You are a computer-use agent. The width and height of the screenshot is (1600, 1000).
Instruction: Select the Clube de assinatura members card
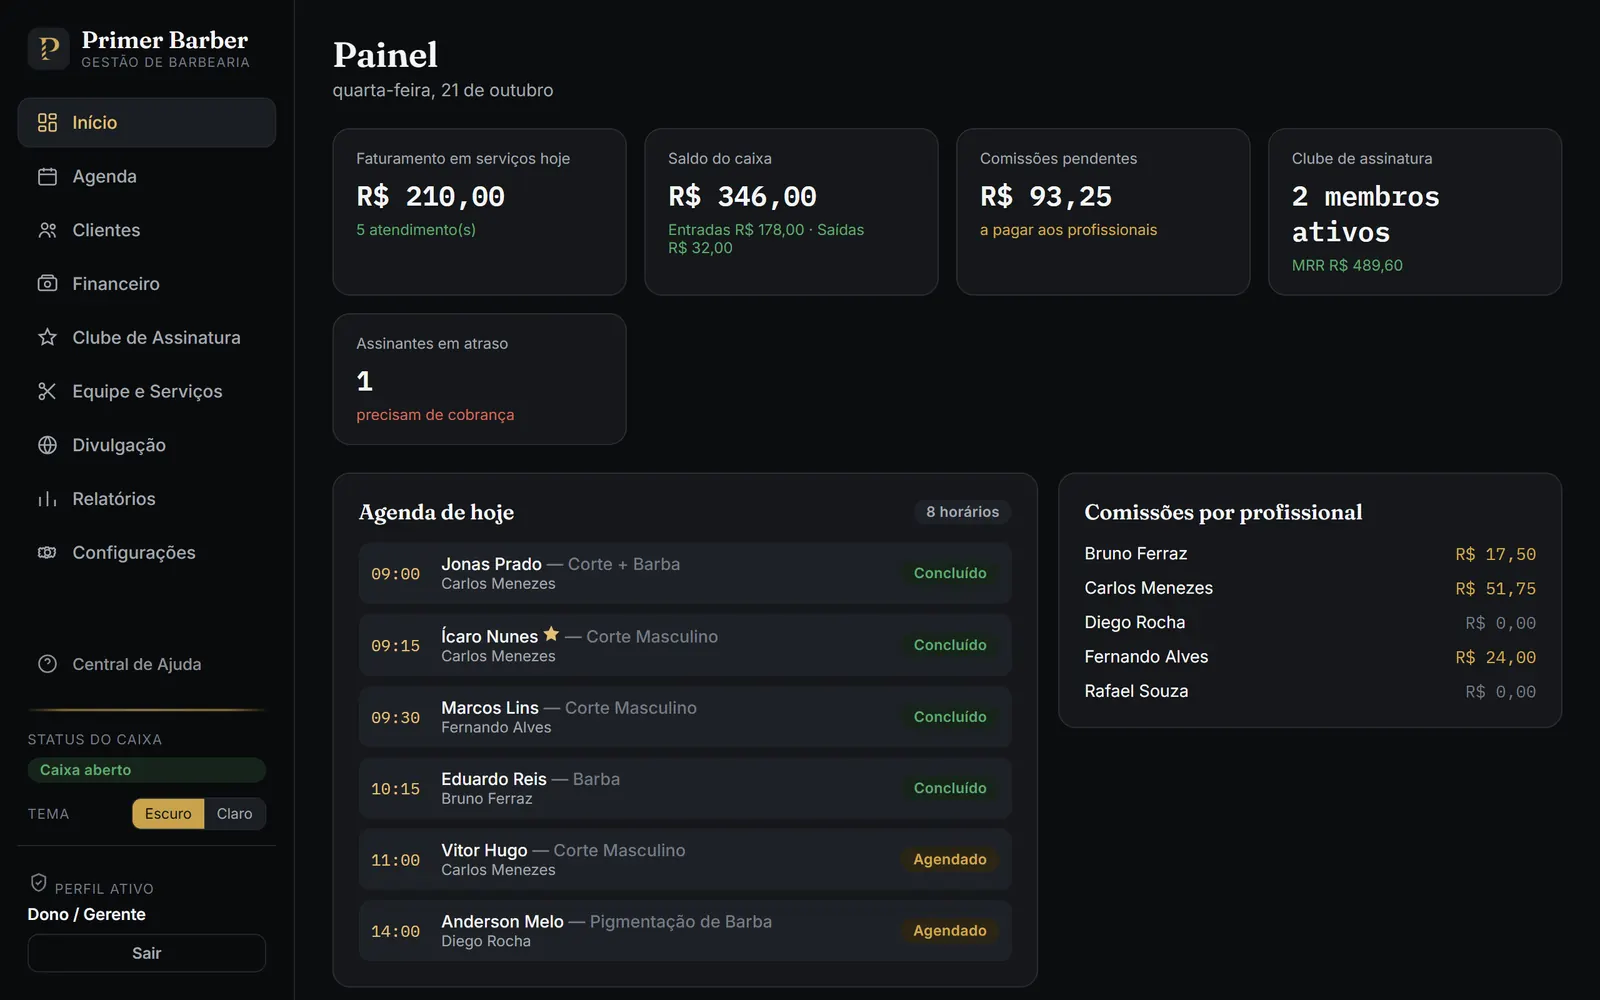(x=1415, y=212)
